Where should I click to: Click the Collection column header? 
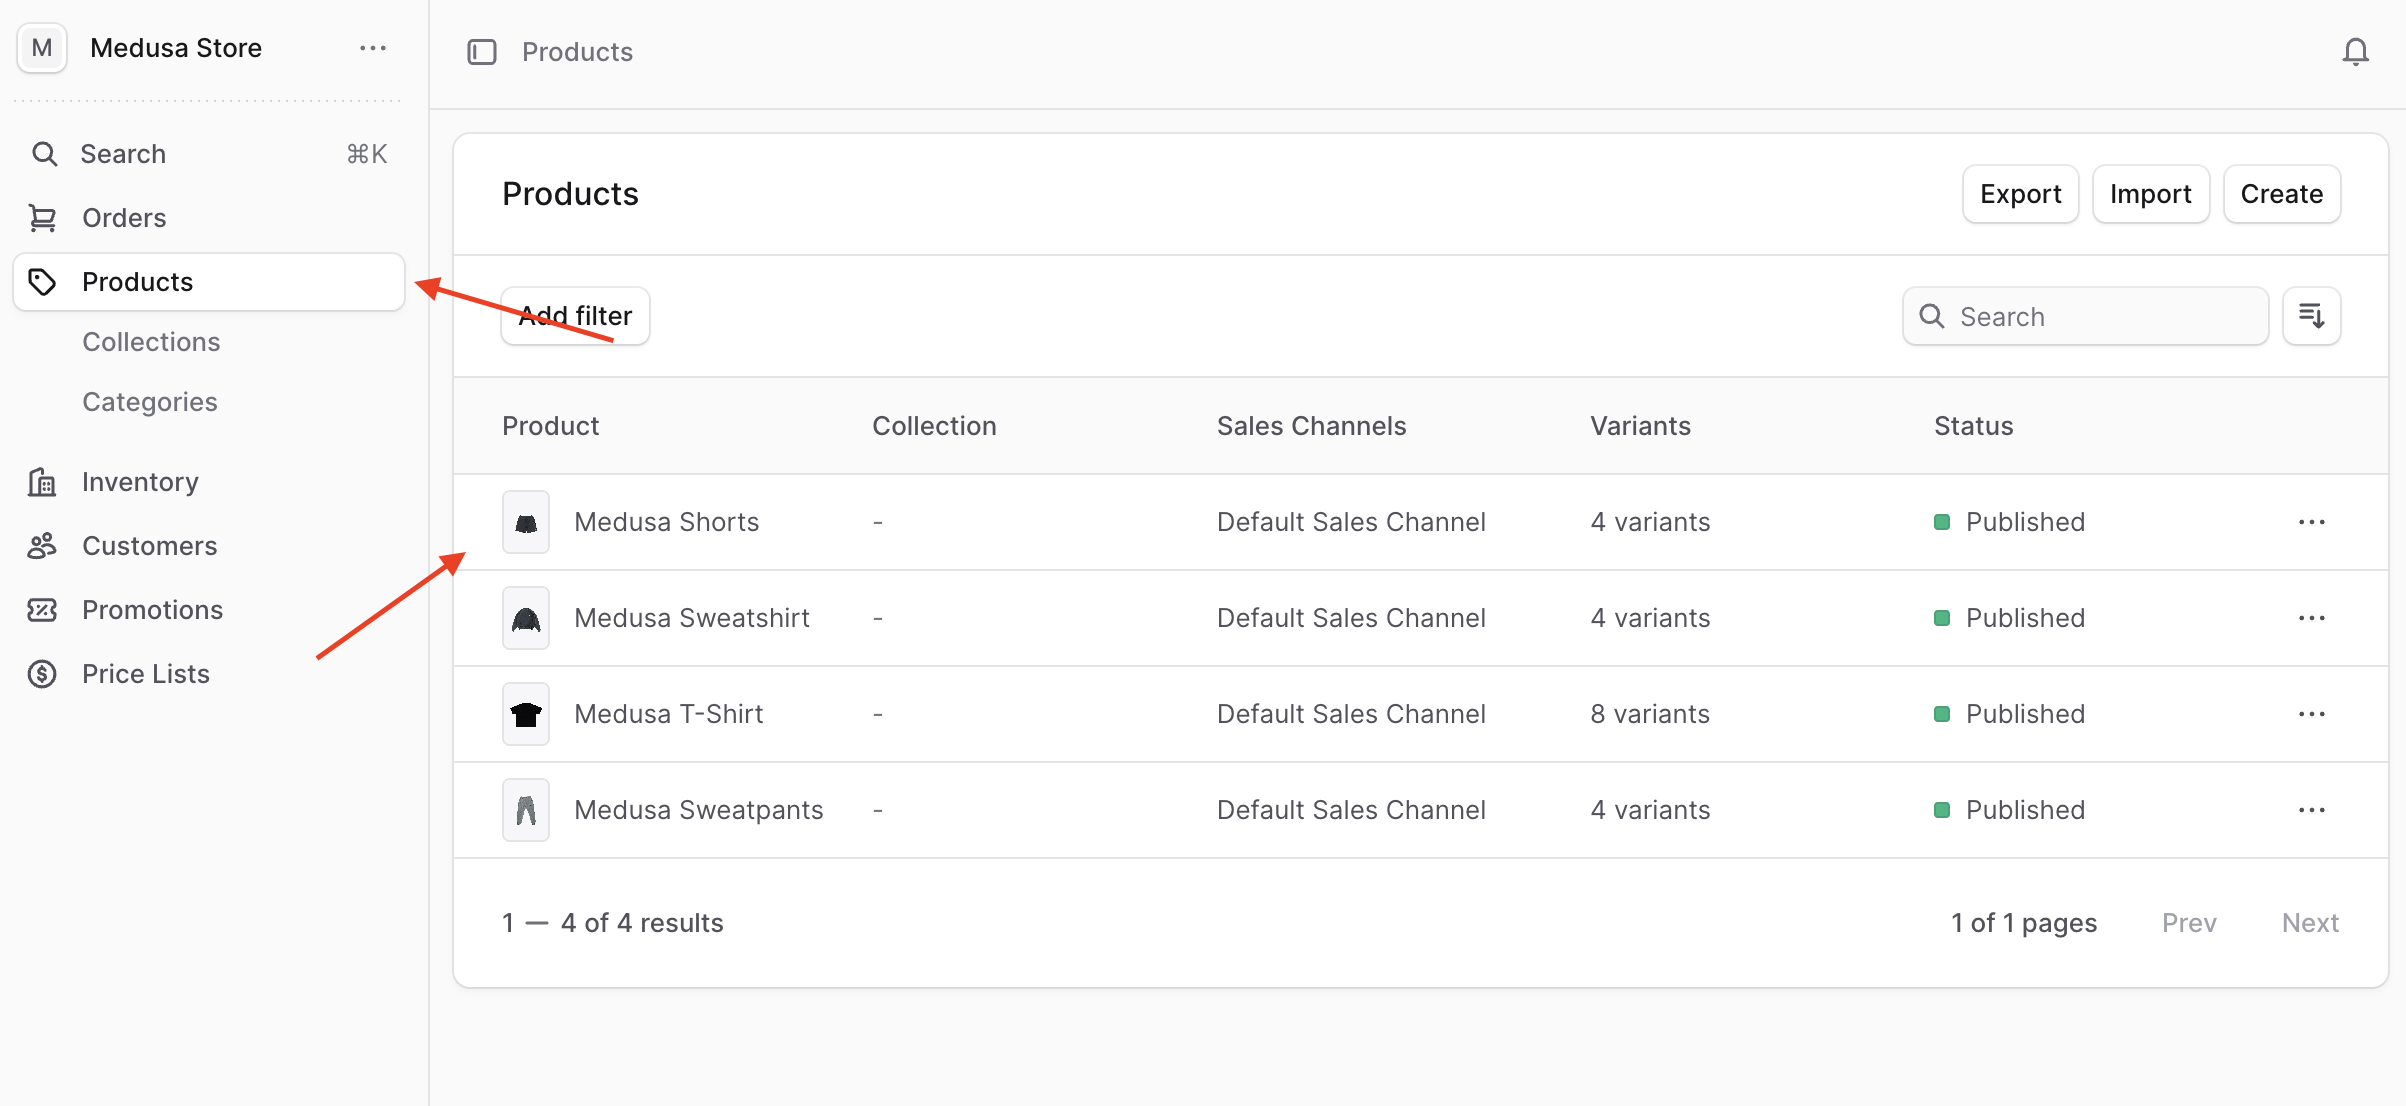tap(934, 426)
